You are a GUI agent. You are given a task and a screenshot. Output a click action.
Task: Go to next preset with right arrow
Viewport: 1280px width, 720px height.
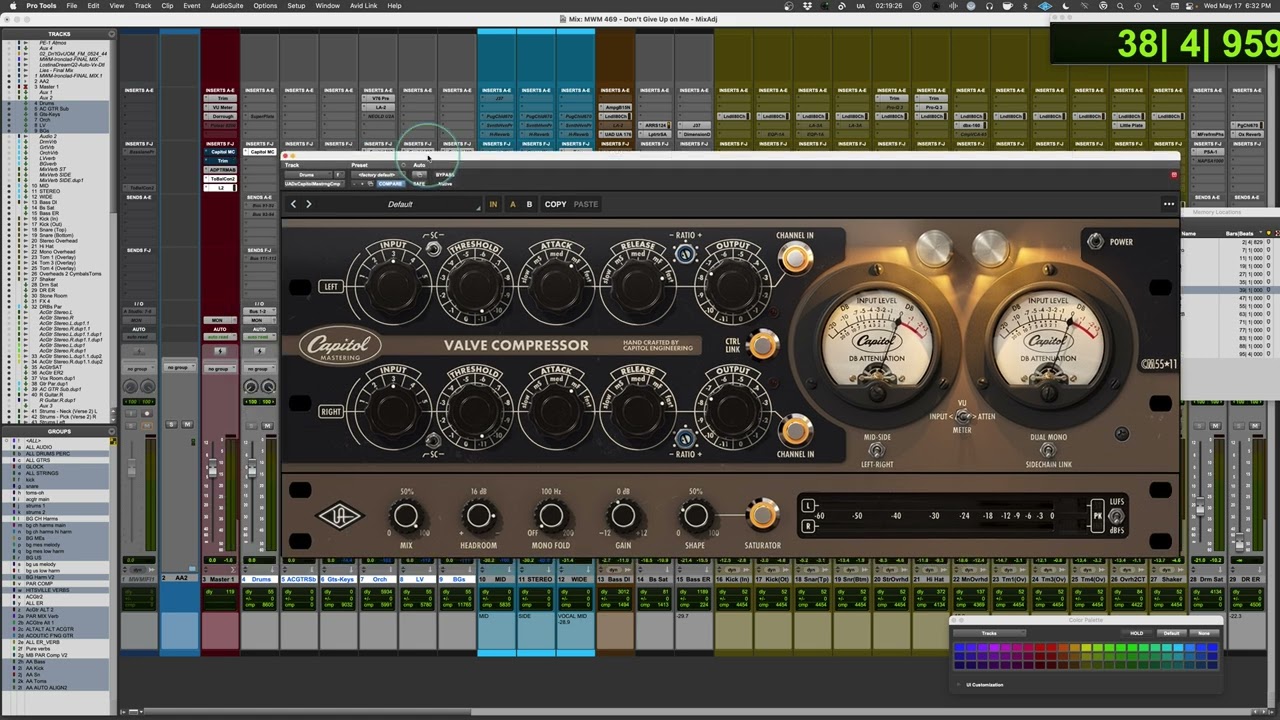pyautogui.click(x=308, y=204)
